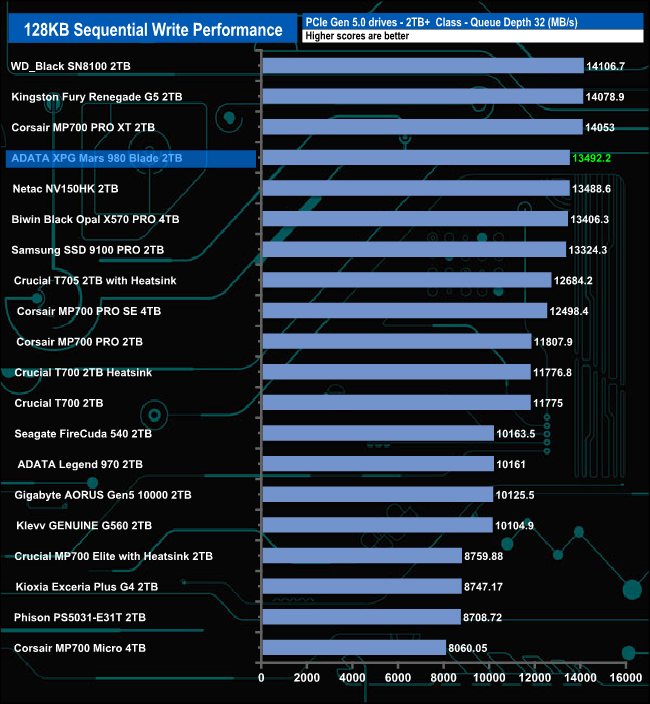Screen dimensions: 650x704
Task: Click the value 10161
Action: click(511, 464)
